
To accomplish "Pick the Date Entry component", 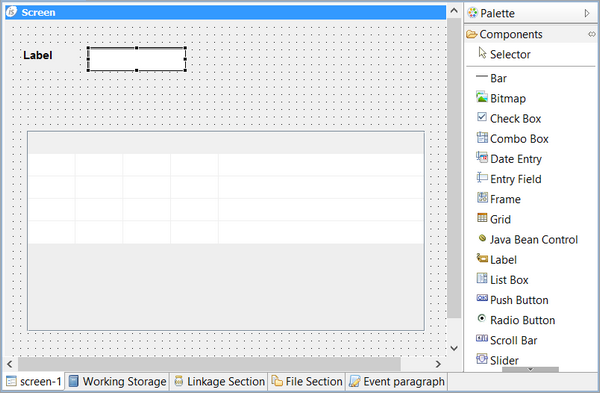I will 509,159.
